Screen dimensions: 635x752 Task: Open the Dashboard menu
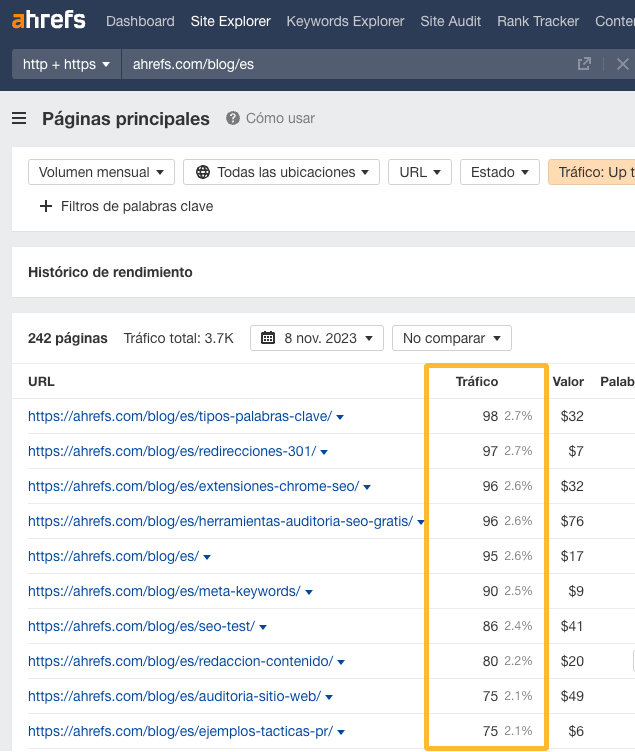click(x=140, y=21)
